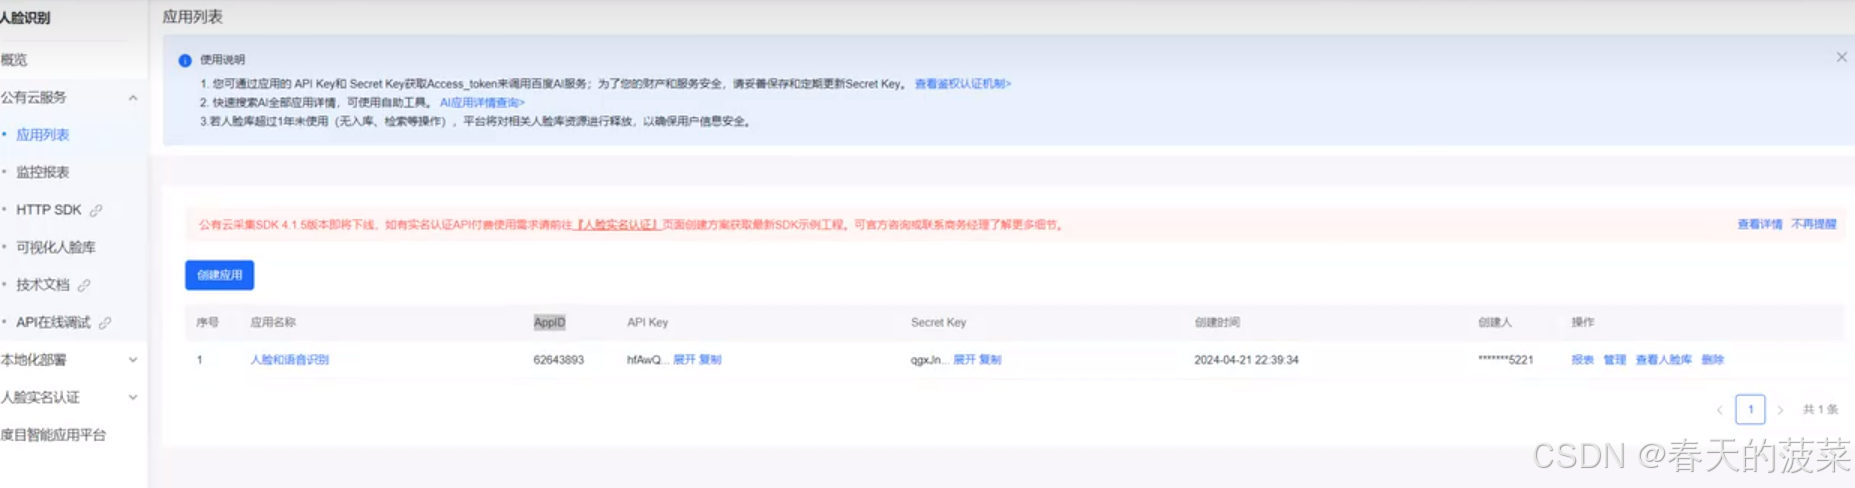Click the 创建时间 column header
The image size is (1855, 488).
[1217, 322]
